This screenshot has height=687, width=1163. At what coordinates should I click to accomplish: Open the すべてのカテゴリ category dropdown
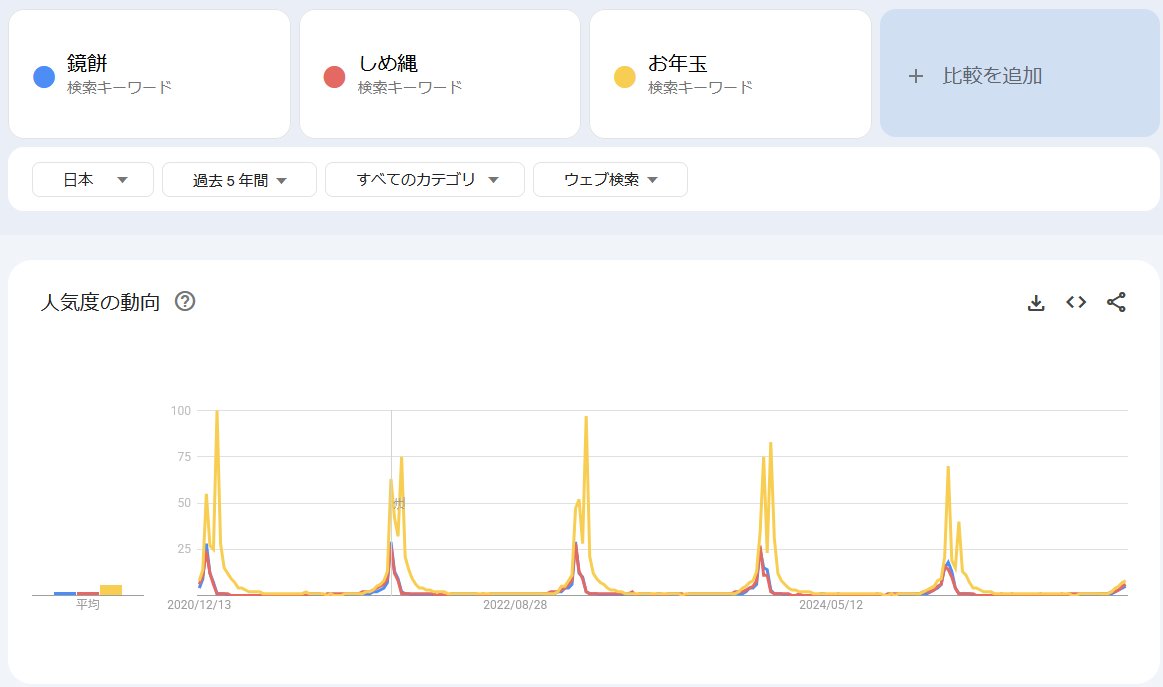tap(425, 180)
